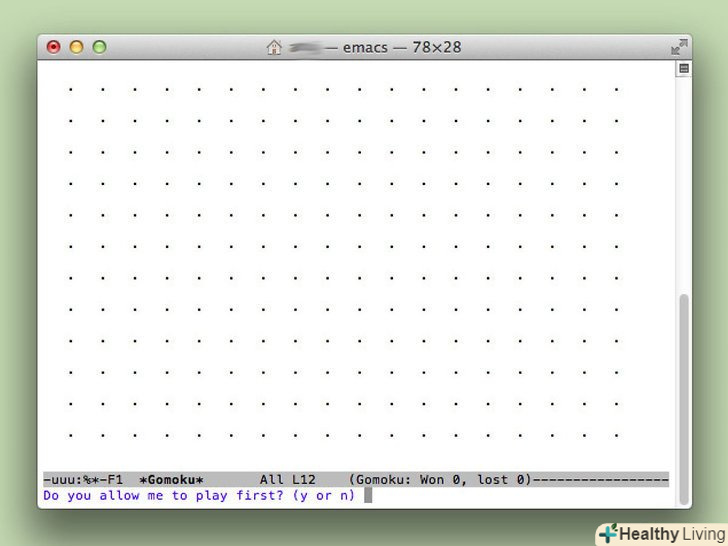728x546 pixels.
Task: Click the gray cursor block after the prompt
Action: [x=368, y=495]
